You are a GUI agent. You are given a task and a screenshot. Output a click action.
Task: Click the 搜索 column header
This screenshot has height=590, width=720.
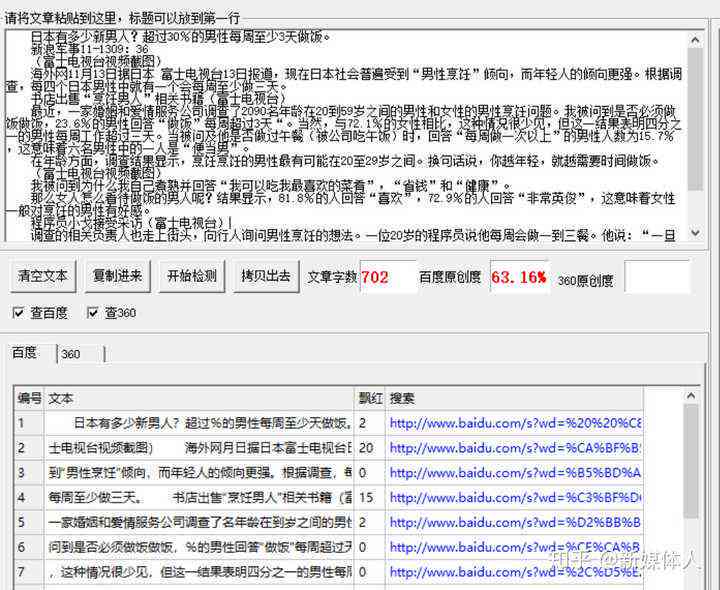(x=514, y=398)
